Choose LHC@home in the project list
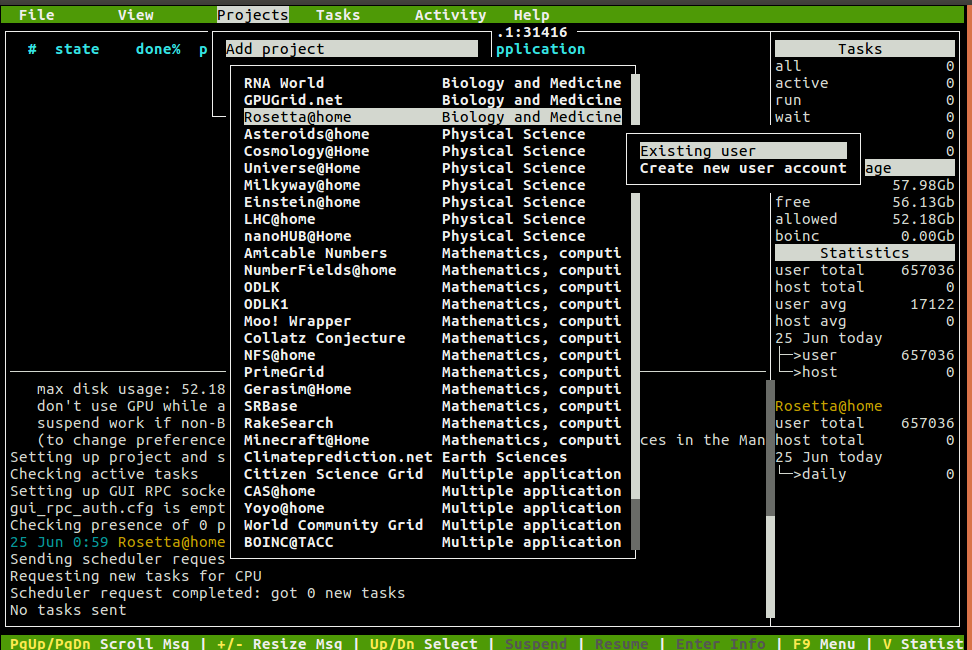Viewport: 972px width, 650px height. click(x=433, y=219)
